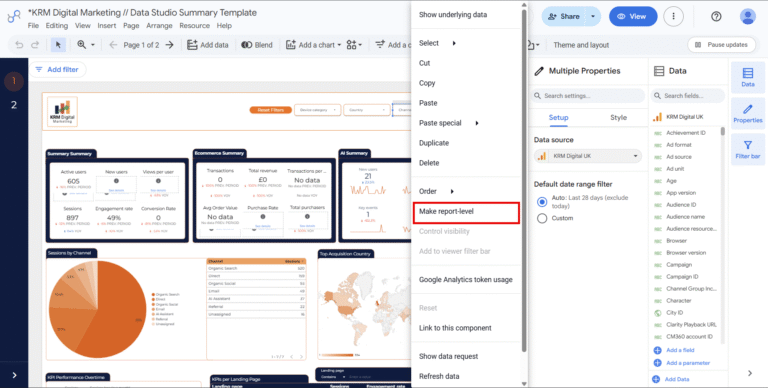Viewport: 768px width, 388px height.
Task: Open Theme and layout panel
Action: [581, 45]
